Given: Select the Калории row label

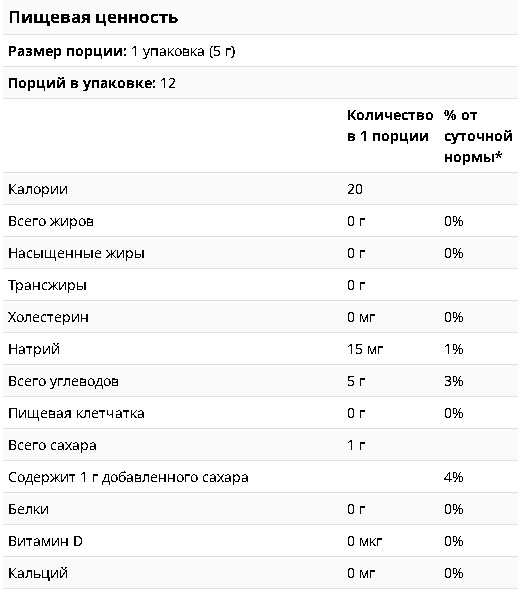Looking at the screenshot, I should [x=38, y=189].
